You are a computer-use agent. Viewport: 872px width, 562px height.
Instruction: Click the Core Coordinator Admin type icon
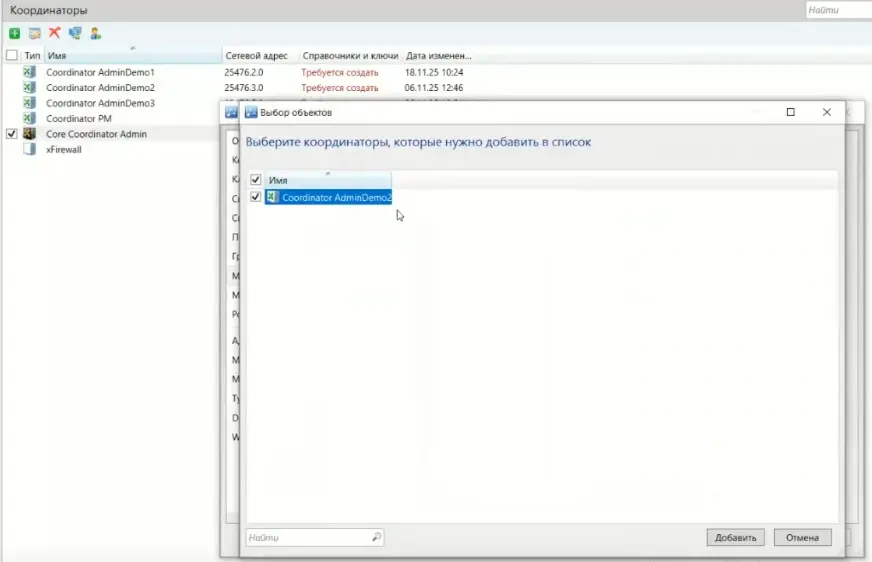(30, 133)
